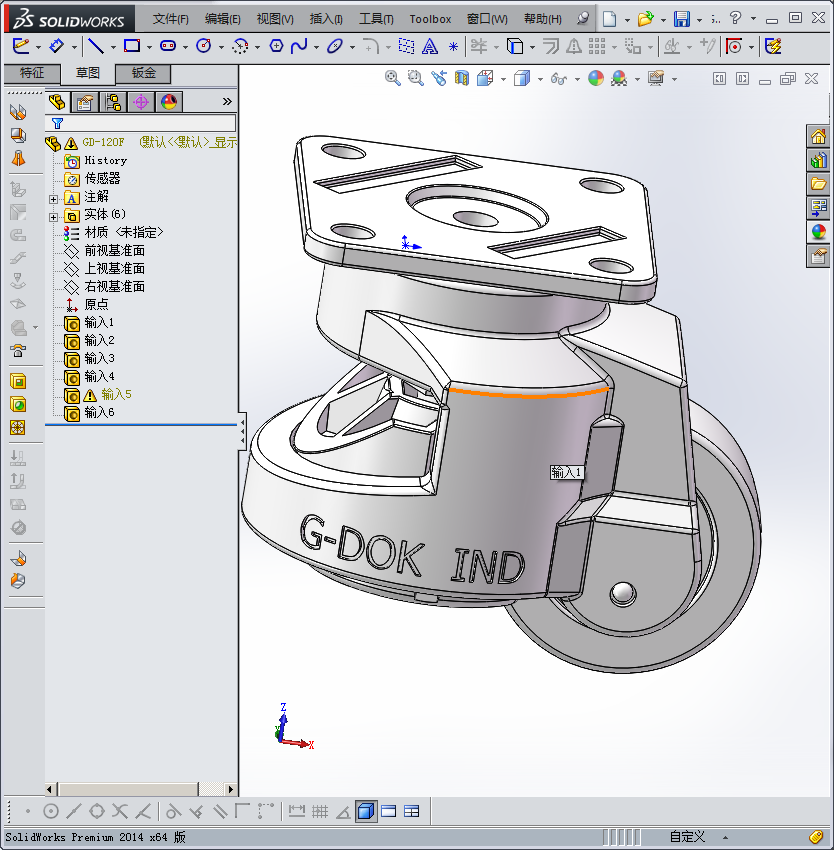
Task: Click the Smart Dimension tool
Action: (56, 46)
